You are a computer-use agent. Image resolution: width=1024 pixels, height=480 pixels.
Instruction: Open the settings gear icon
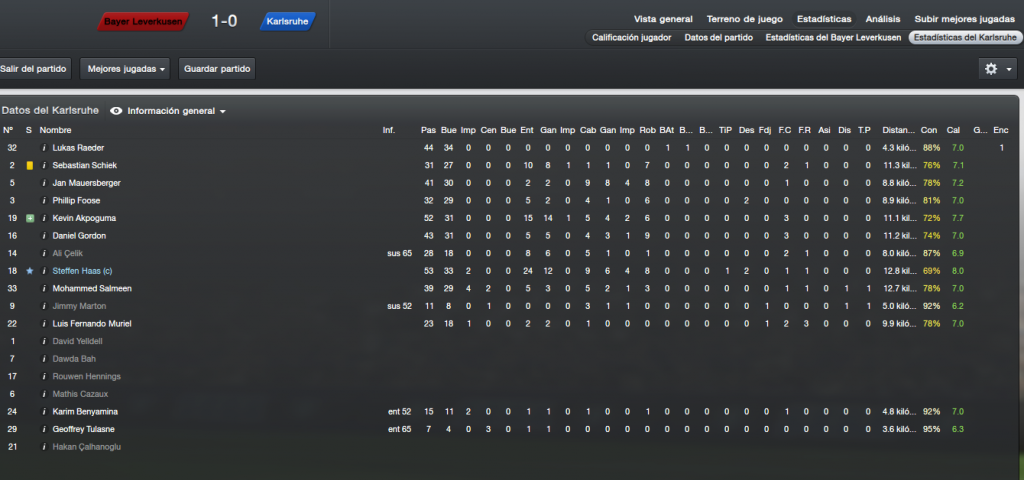(x=991, y=69)
